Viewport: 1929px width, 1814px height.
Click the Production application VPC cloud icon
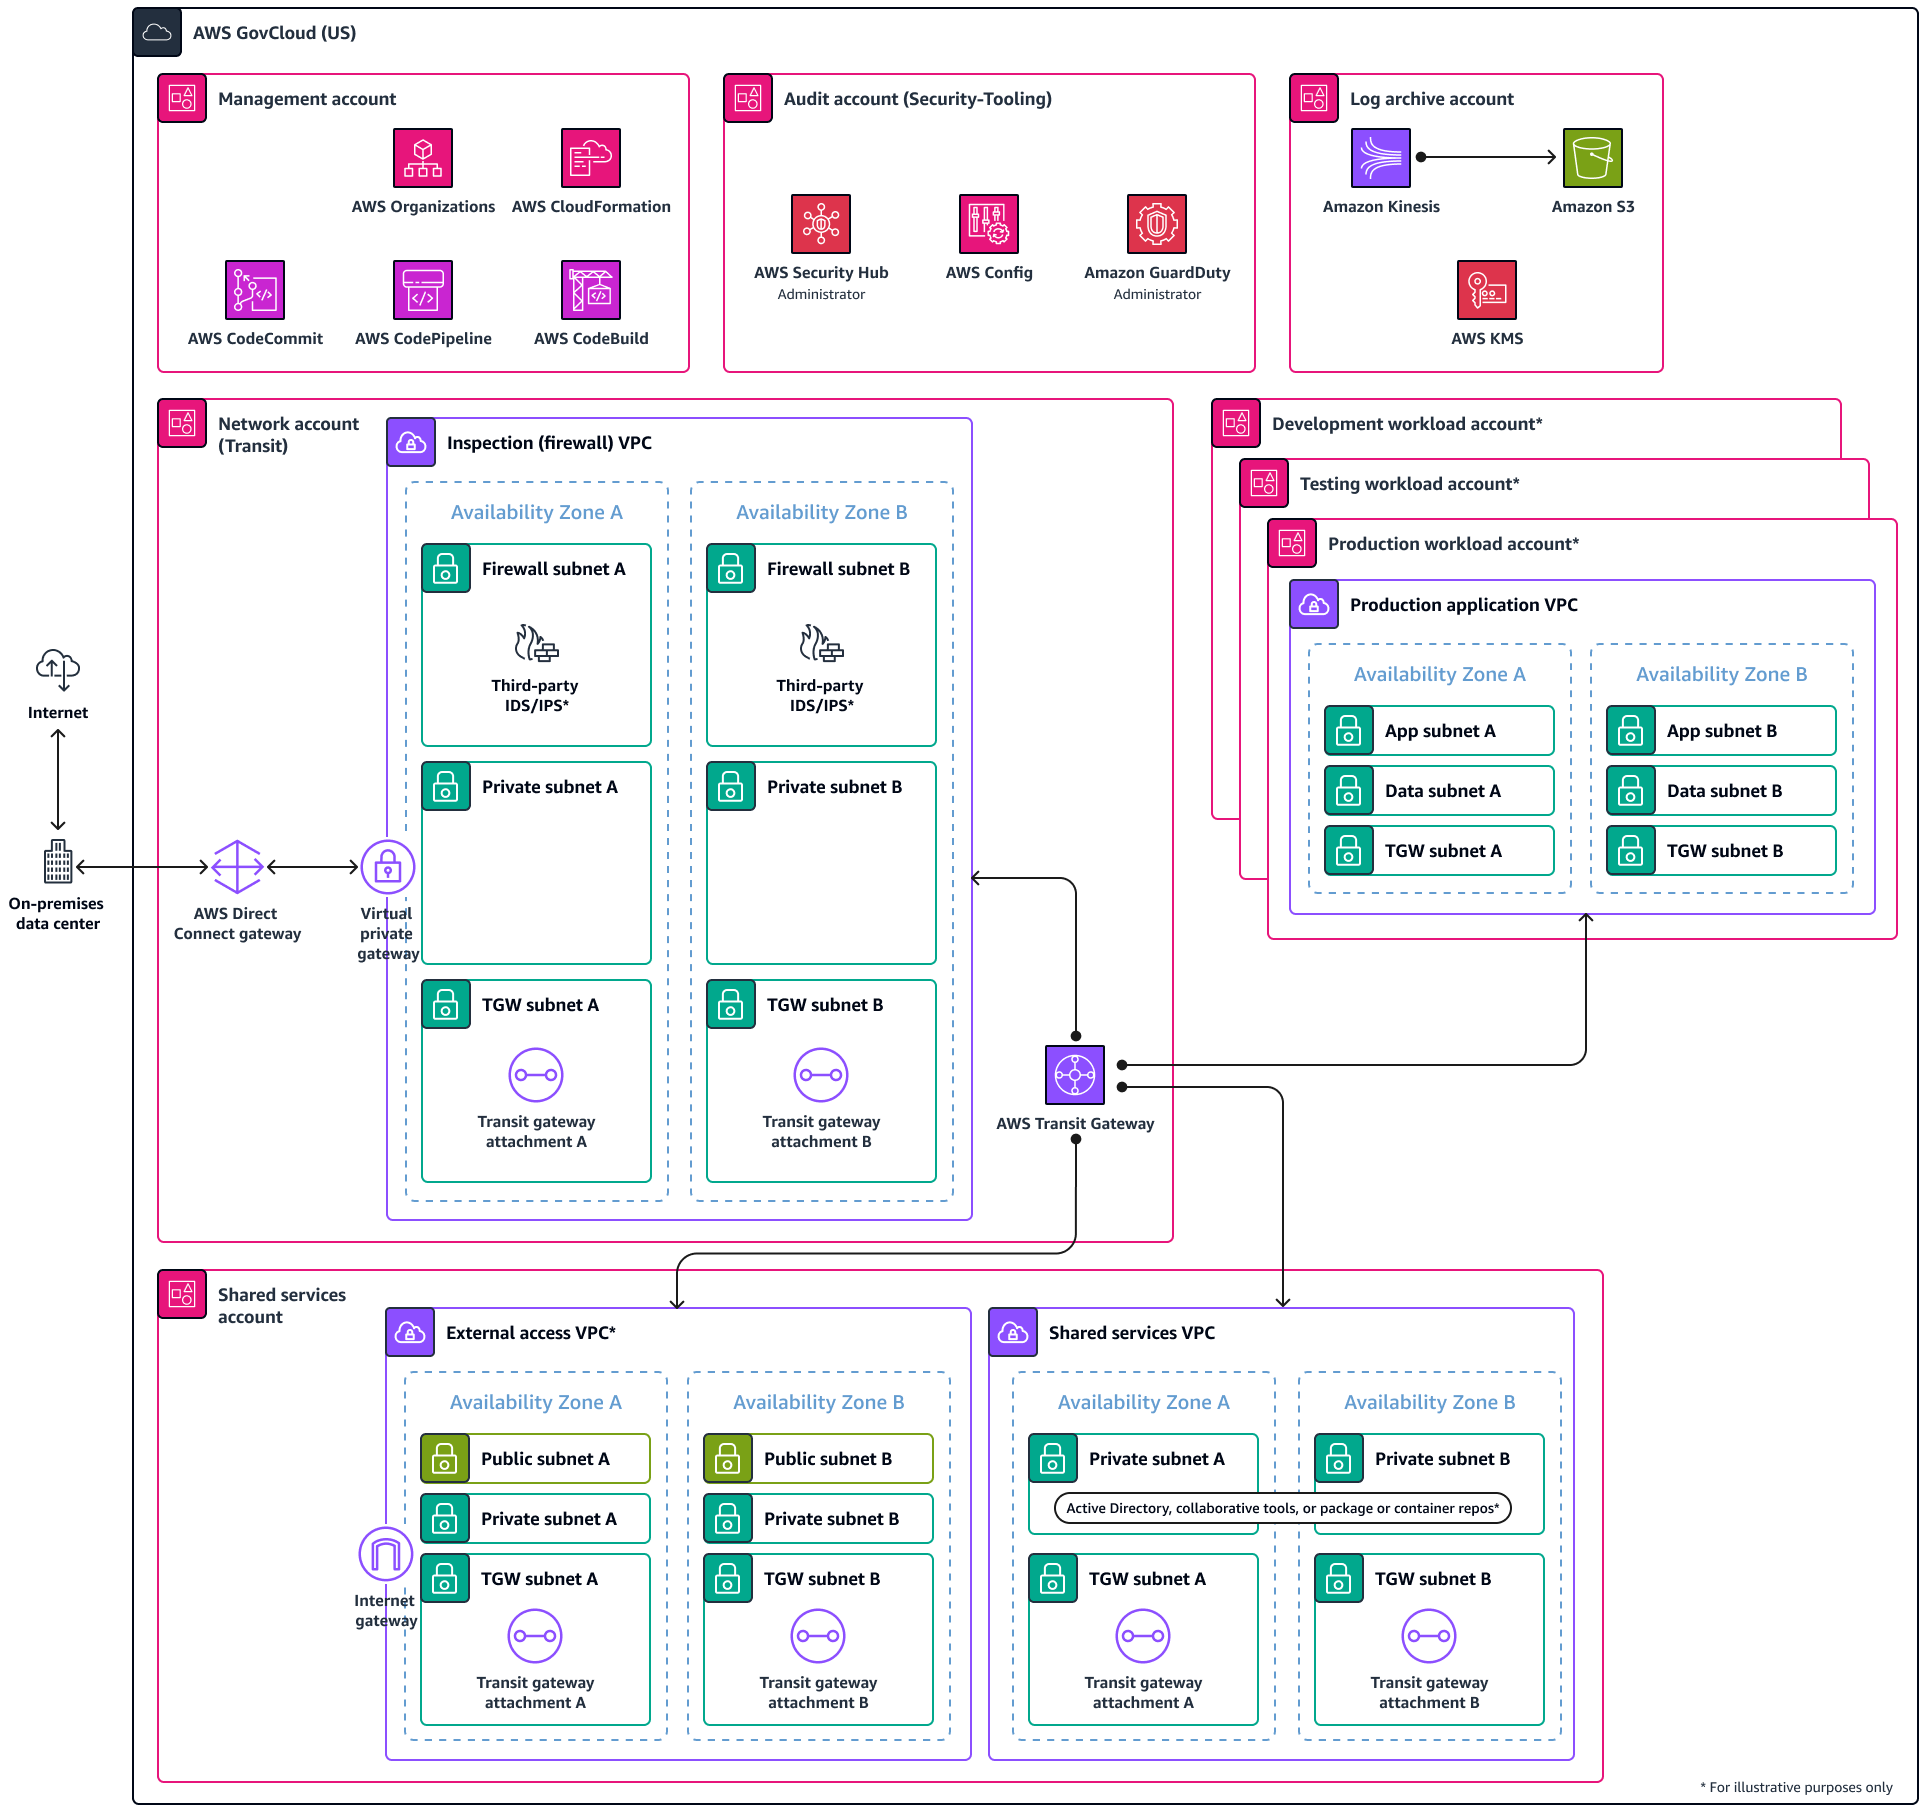click(x=1314, y=605)
